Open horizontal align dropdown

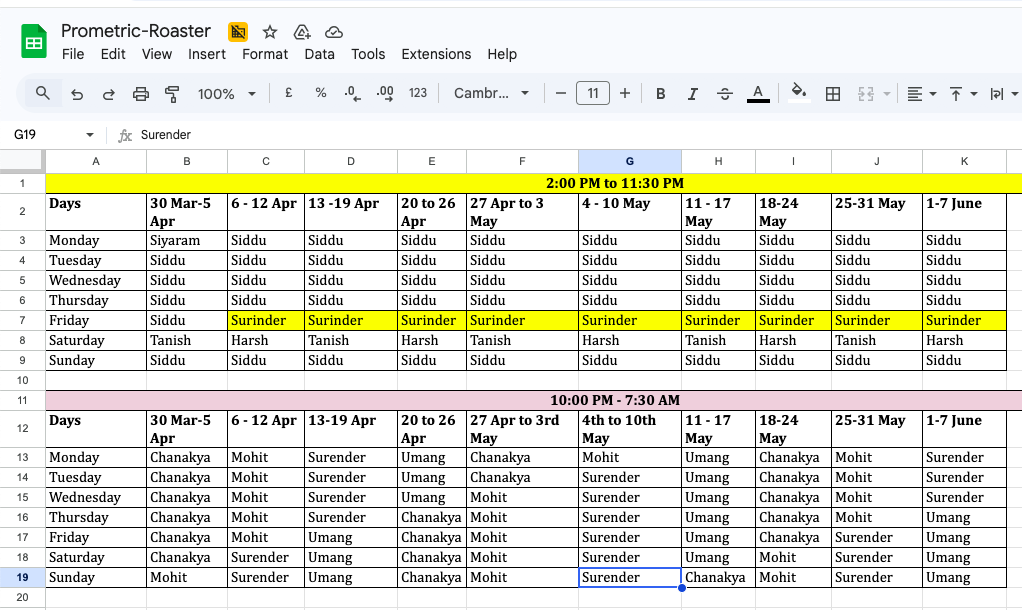pyautogui.click(x=922, y=94)
